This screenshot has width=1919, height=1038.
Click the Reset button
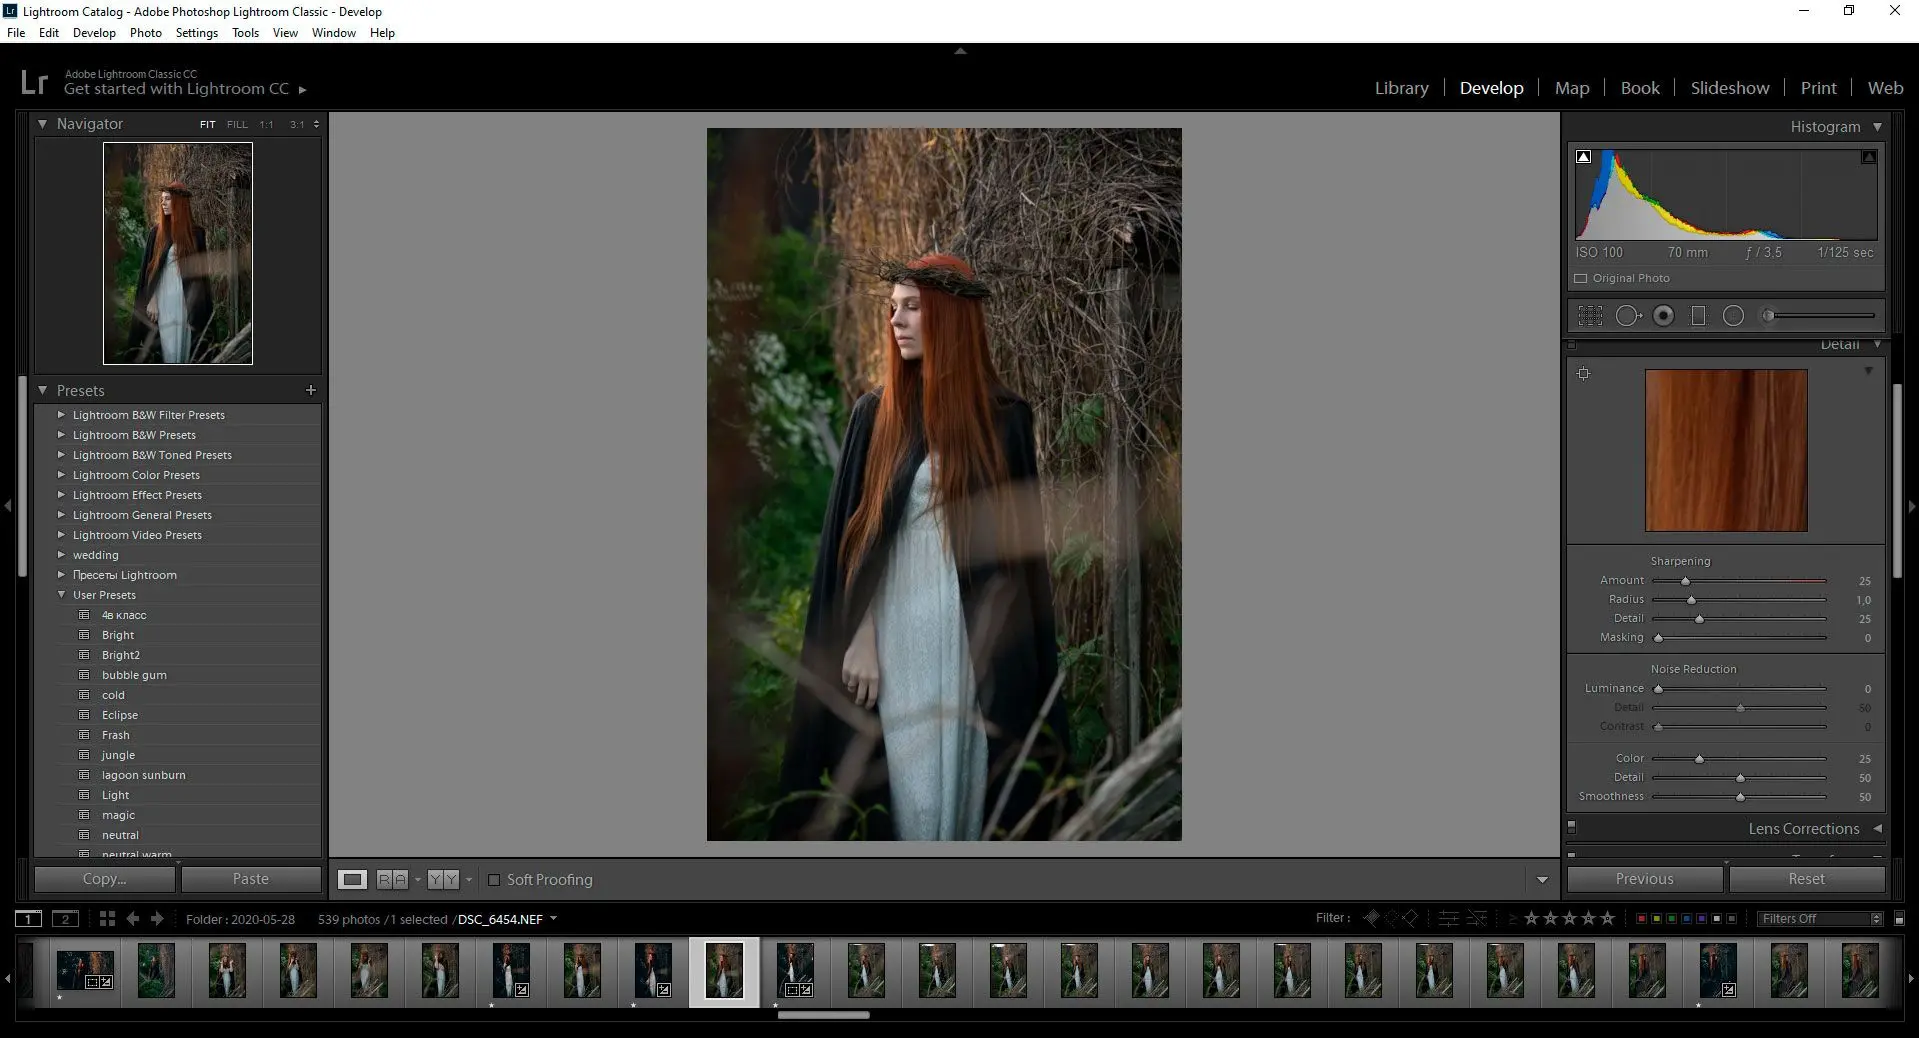point(1806,879)
